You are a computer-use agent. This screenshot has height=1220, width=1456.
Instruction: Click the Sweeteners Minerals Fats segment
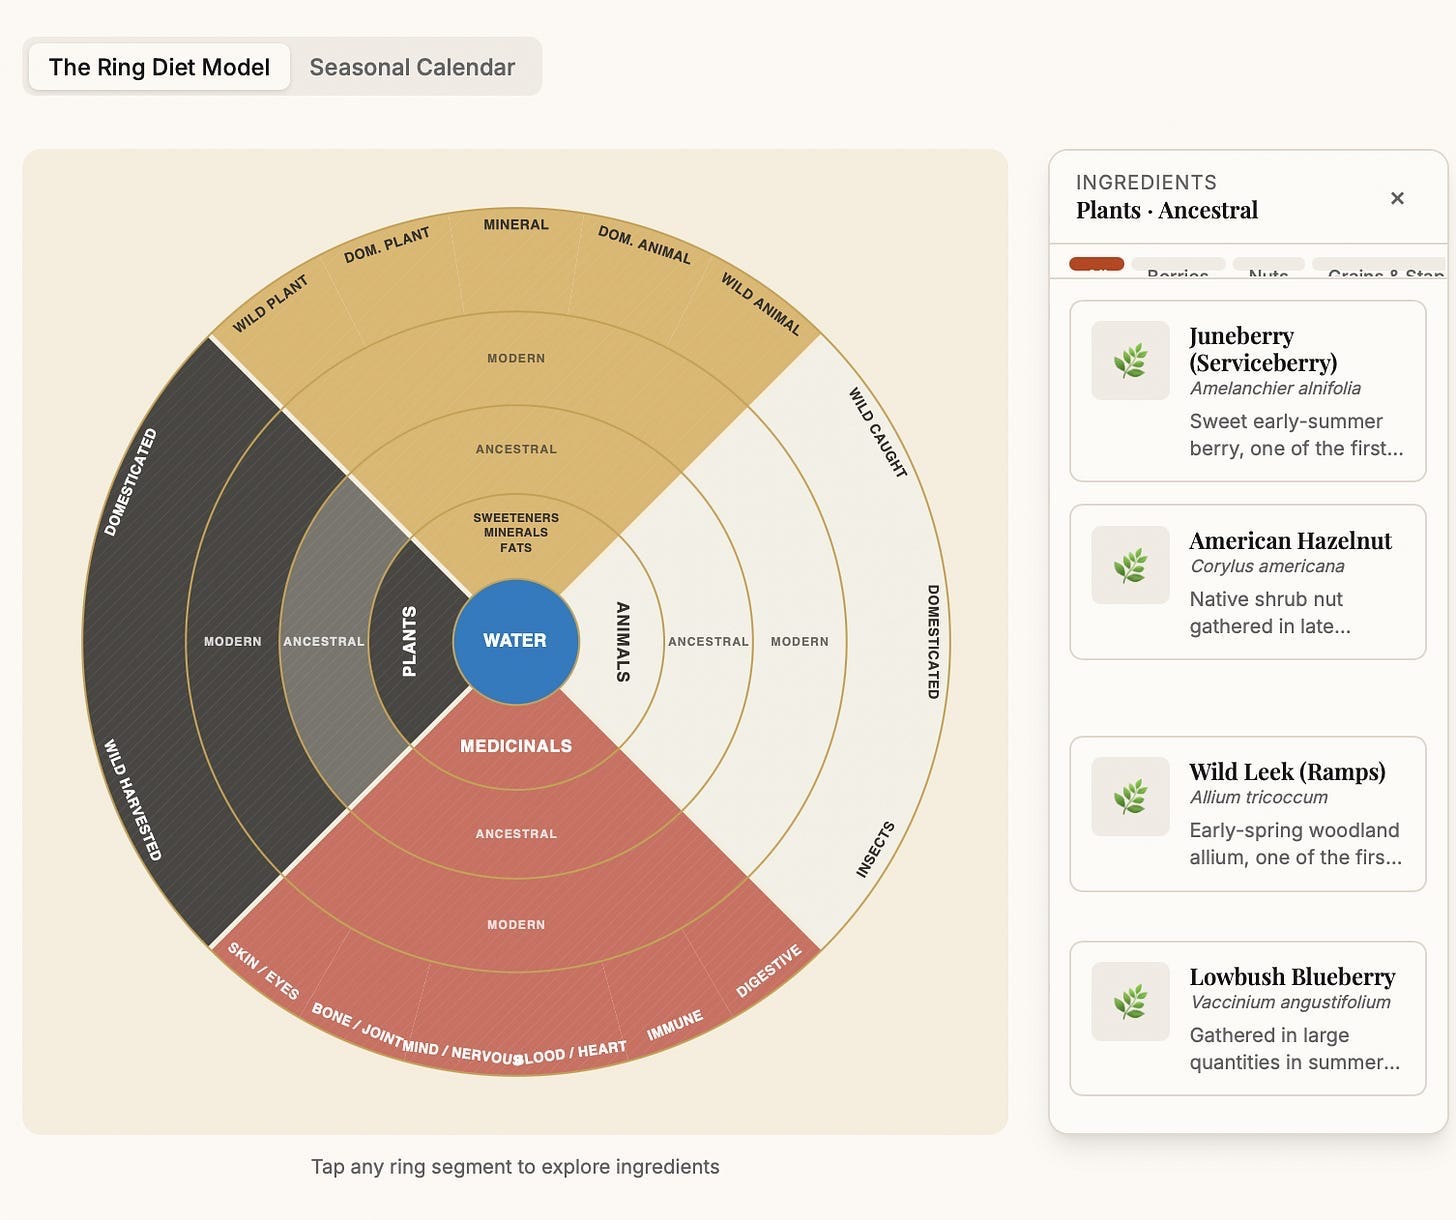click(x=516, y=532)
